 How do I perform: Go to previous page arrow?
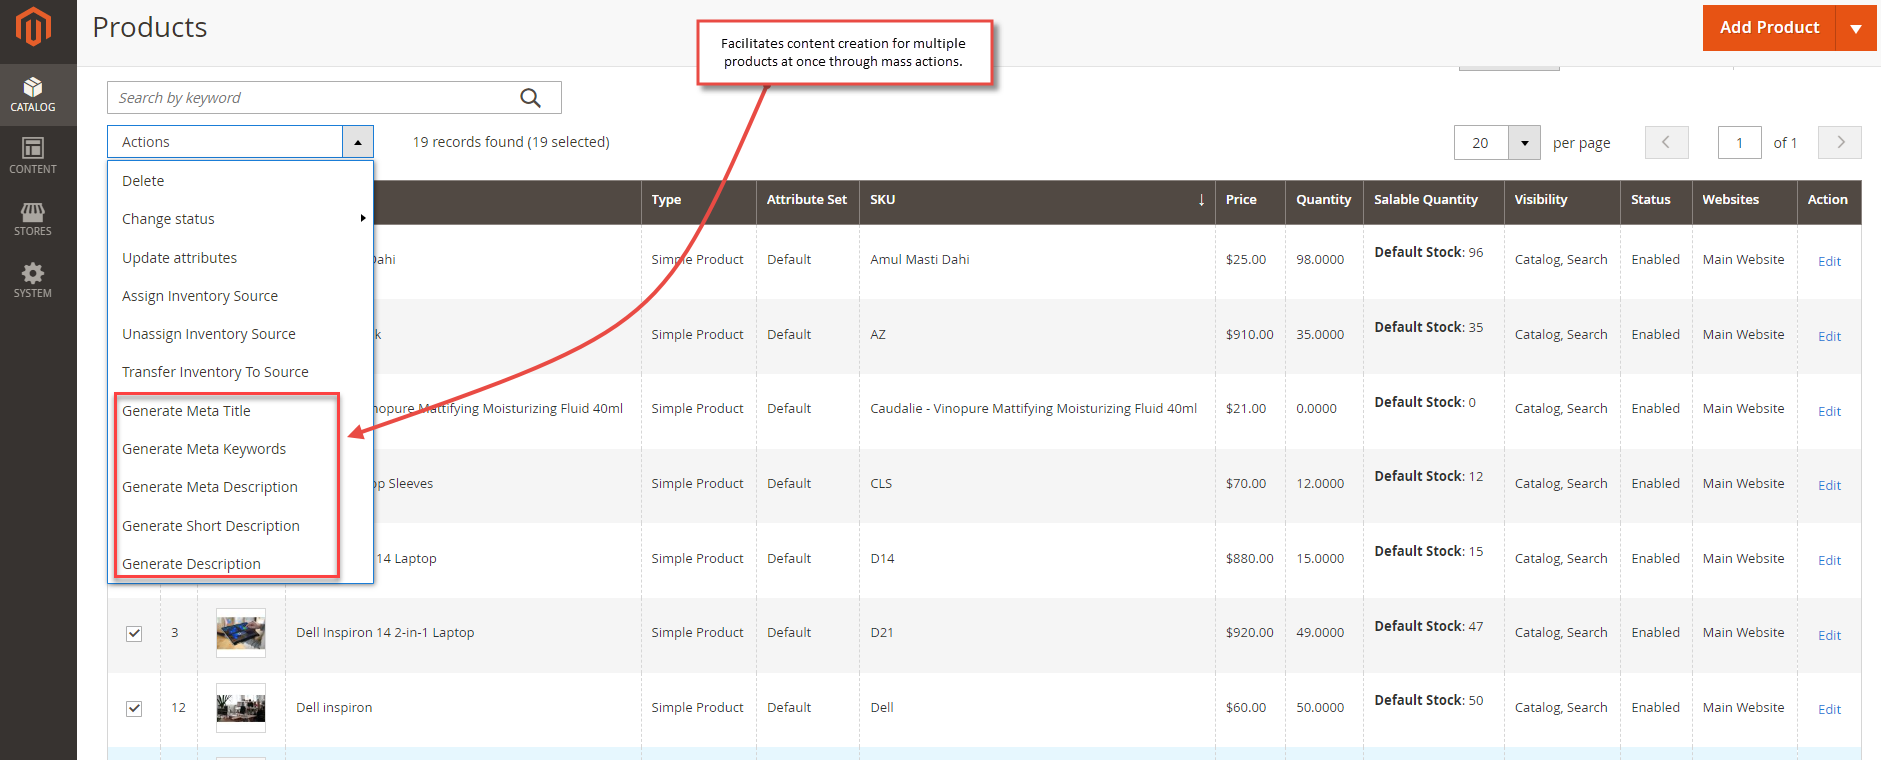(1666, 142)
